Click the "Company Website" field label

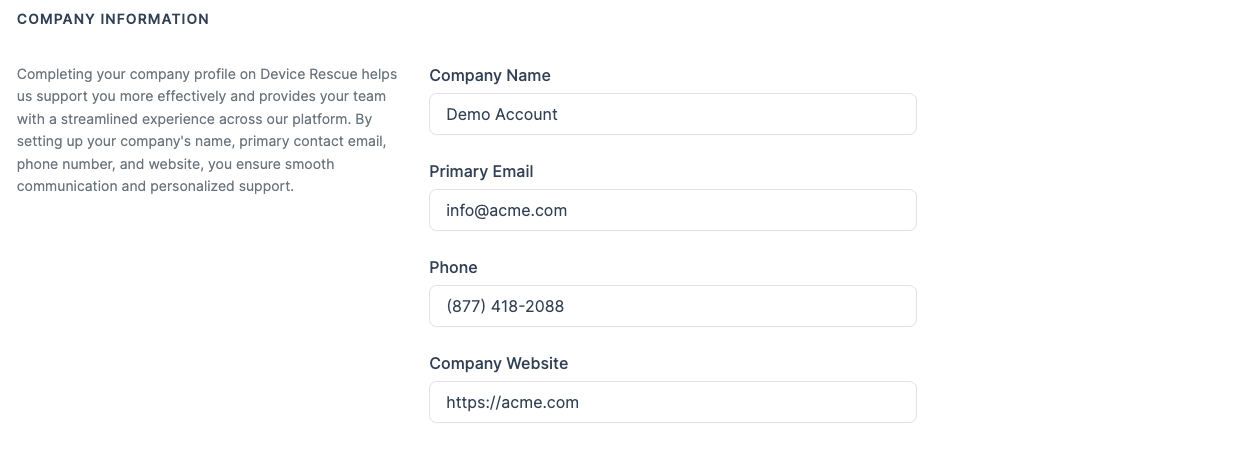click(x=498, y=363)
